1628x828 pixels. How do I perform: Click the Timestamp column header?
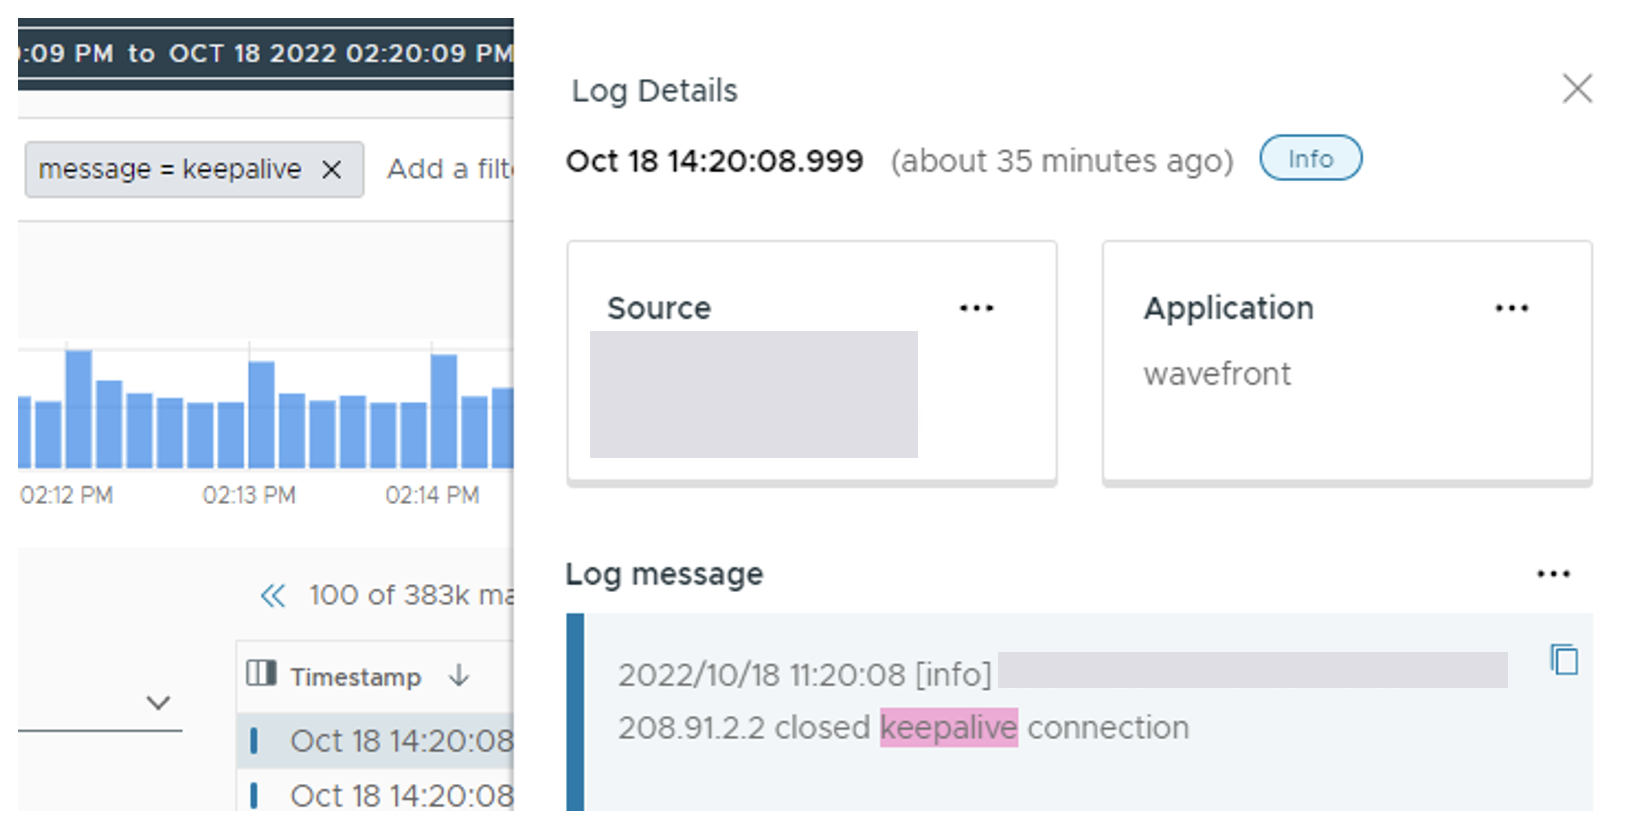click(x=355, y=677)
